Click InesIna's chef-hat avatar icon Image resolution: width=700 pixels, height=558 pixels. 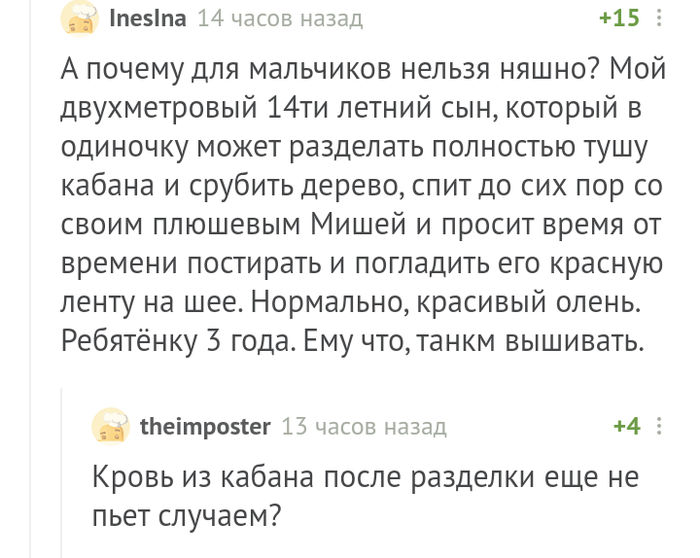pyautogui.click(x=79, y=17)
